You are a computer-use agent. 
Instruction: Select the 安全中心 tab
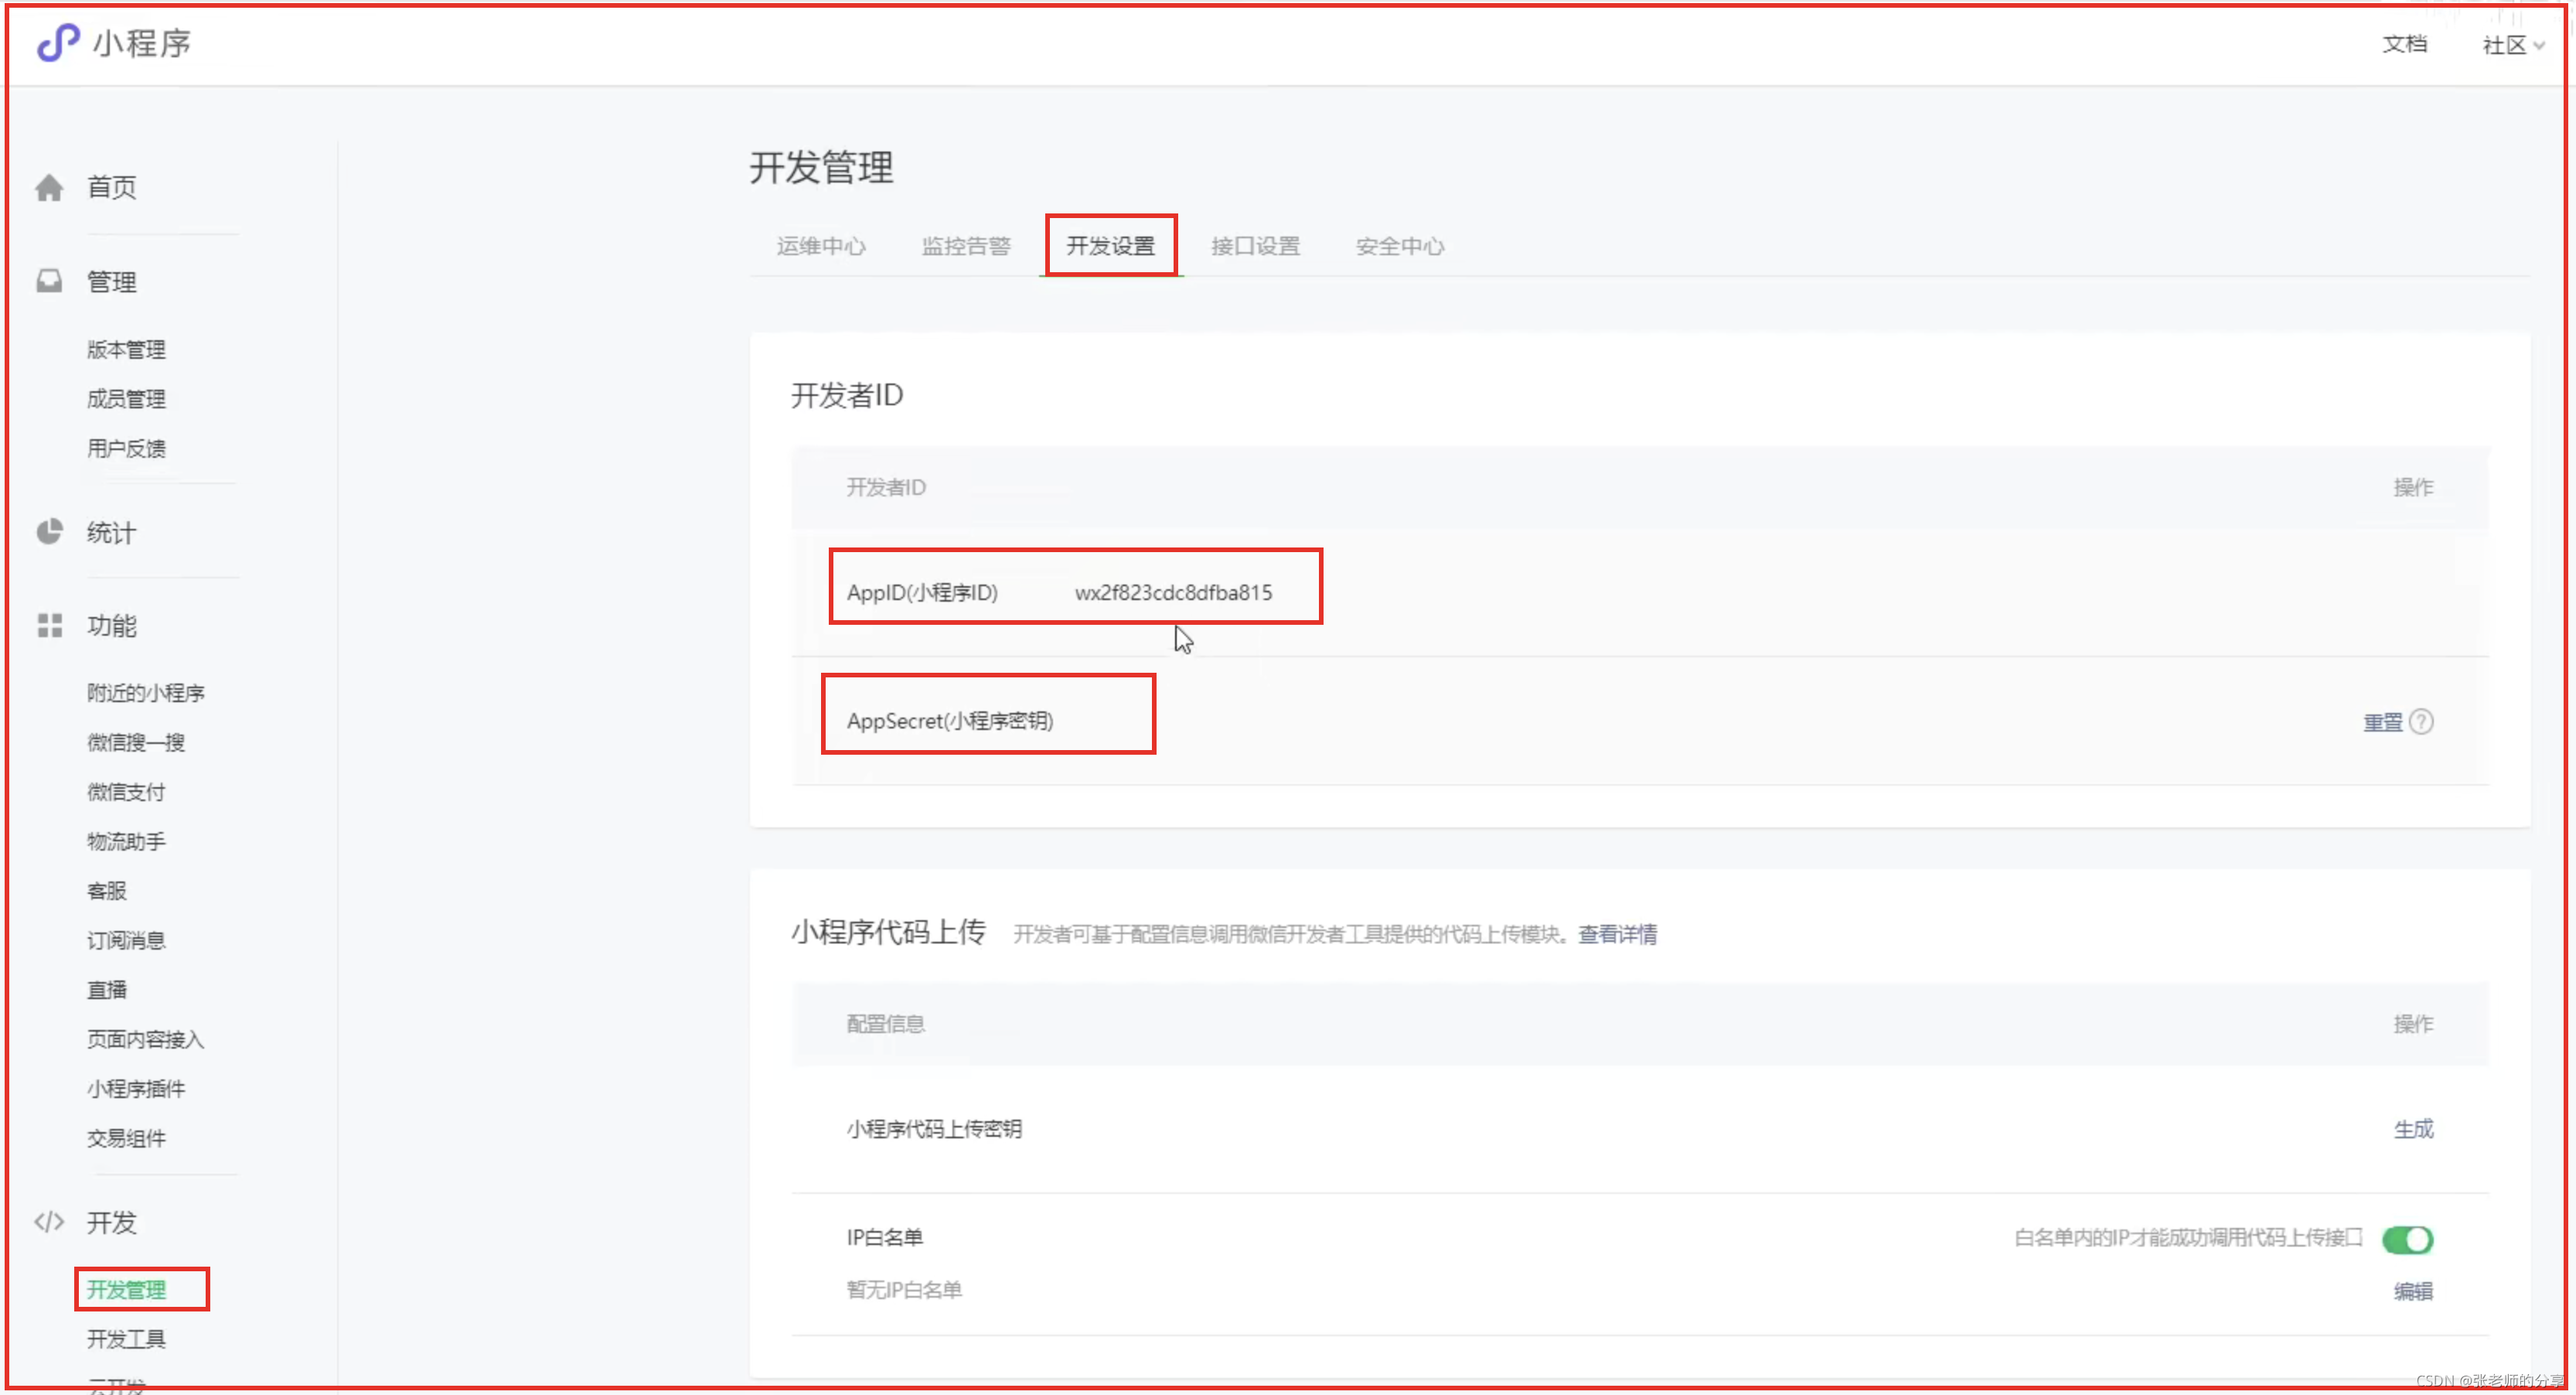[x=1399, y=246]
